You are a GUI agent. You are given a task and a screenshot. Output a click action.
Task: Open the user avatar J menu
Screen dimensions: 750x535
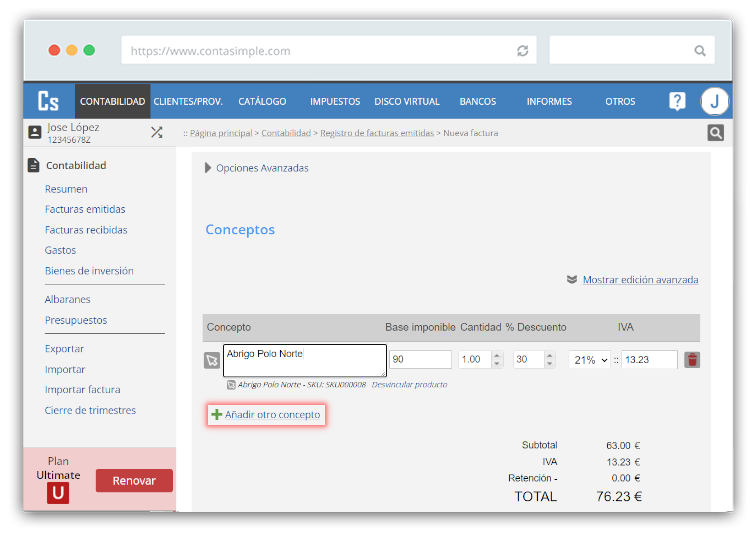tap(714, 101)
